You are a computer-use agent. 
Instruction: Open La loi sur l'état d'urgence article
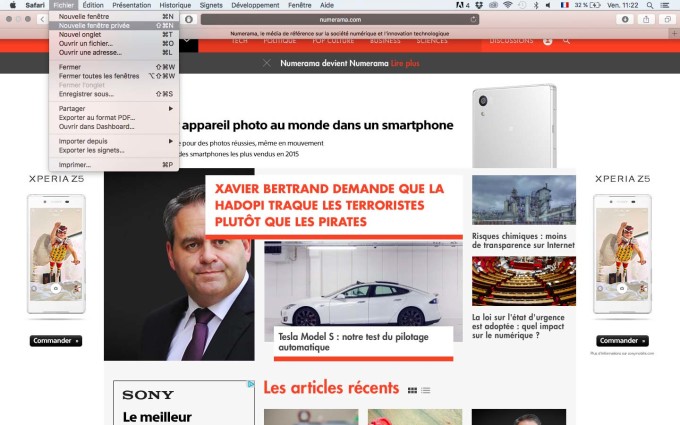[x=518, y=326]
